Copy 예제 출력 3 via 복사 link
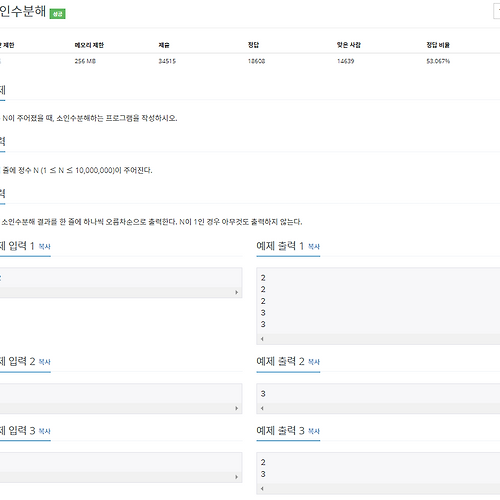Image resolution: width=500 pixels, height=500 pixels. pyautogui.click(x=314, y=431)
